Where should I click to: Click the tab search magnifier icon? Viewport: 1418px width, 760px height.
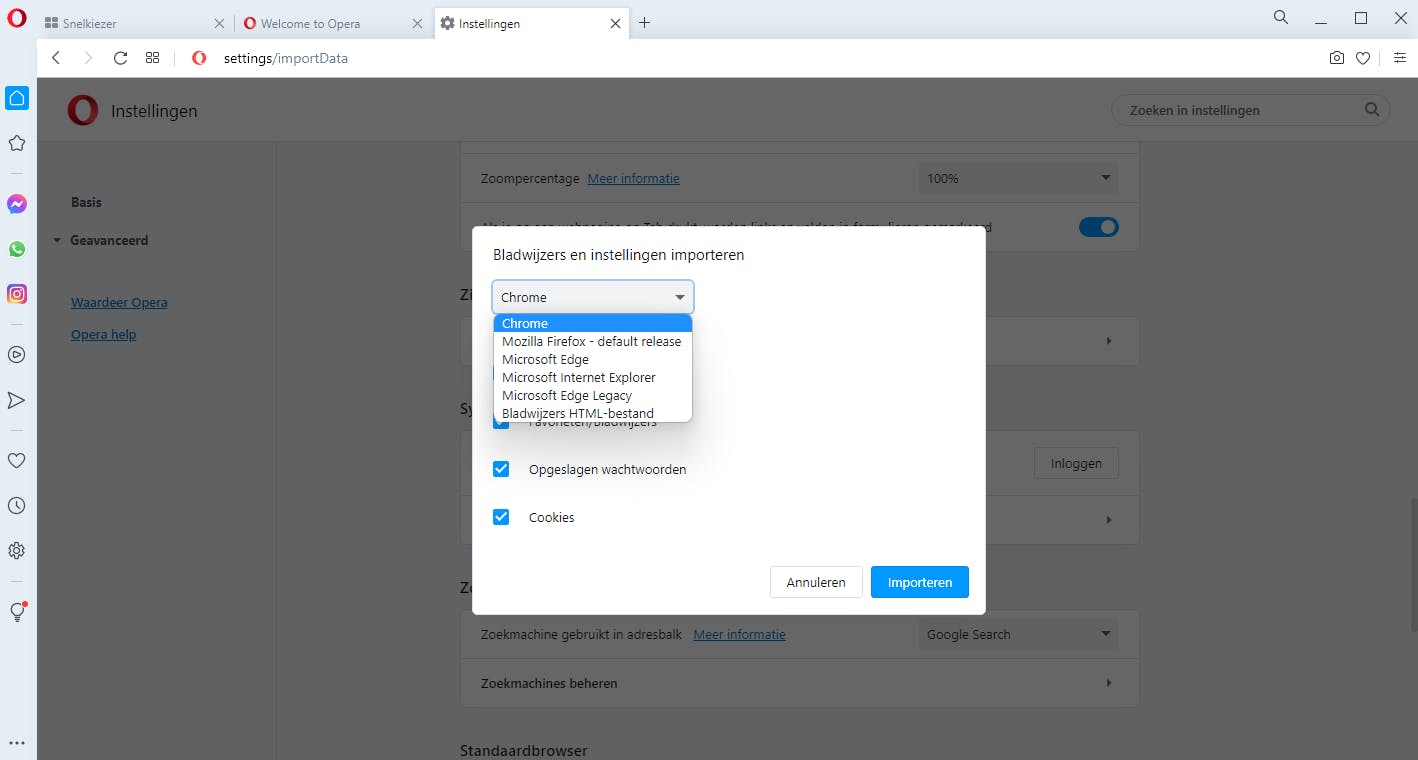tap(1281, 18)
